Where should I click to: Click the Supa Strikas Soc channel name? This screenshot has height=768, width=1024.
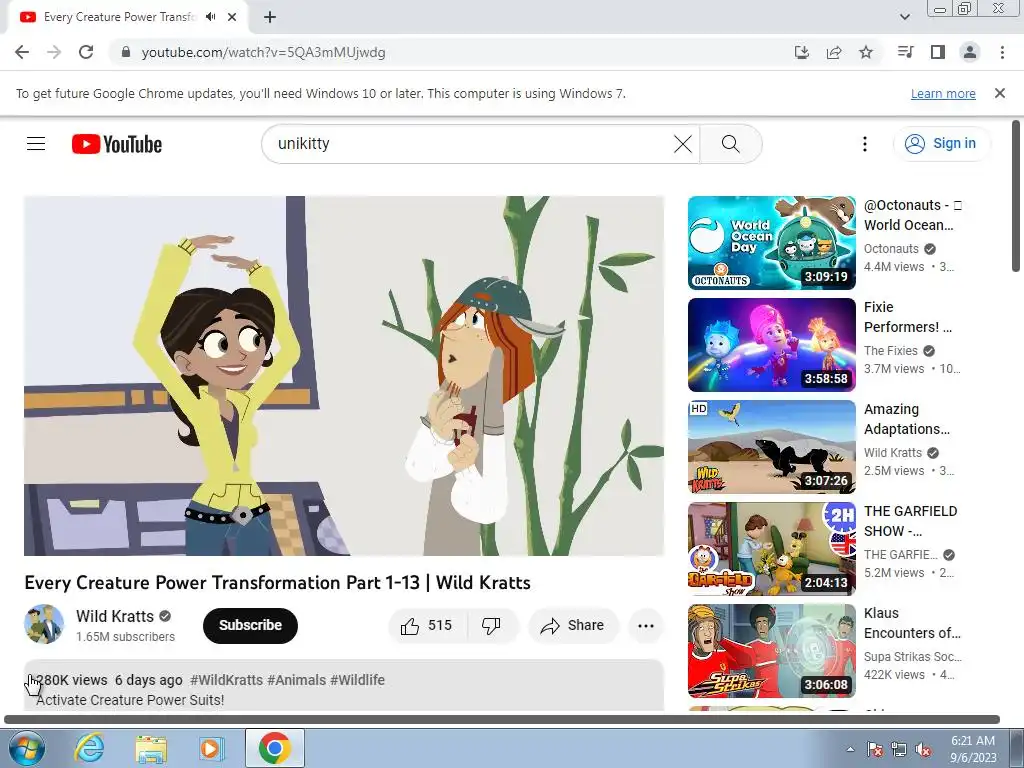tap(912, 657)
